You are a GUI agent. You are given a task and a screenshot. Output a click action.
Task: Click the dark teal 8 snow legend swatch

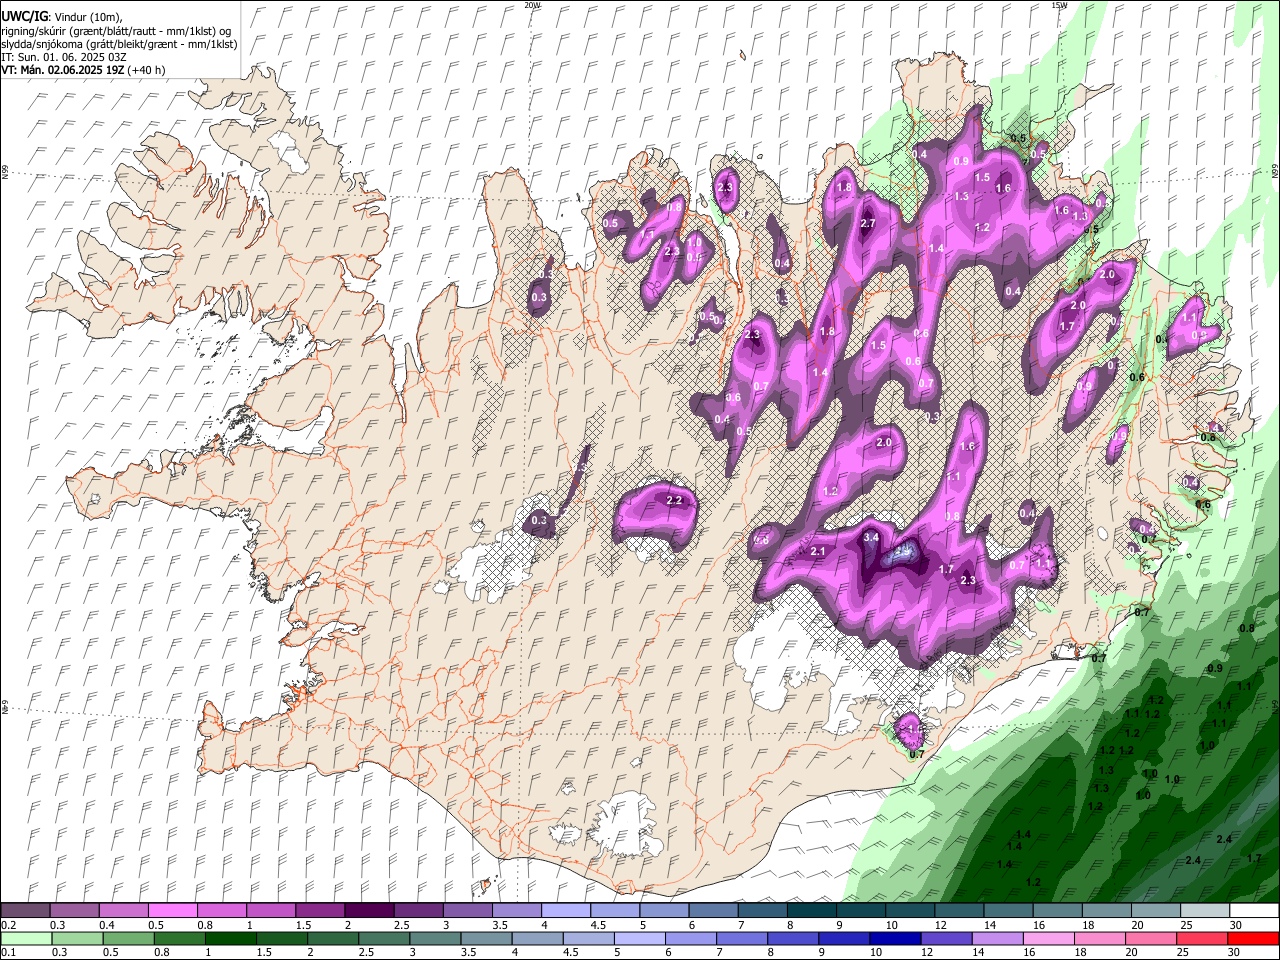point(811,911)
